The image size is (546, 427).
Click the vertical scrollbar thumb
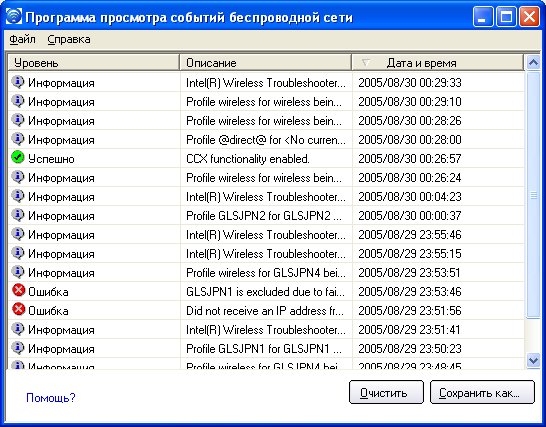point(533,194)
